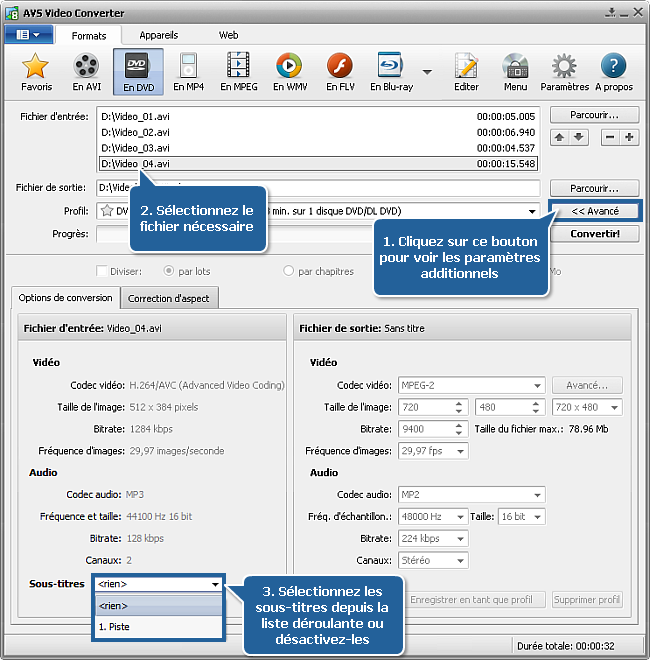
Task: Adjust image width 720 stepper
Action: pyautogui.click(x=459, y=407)
